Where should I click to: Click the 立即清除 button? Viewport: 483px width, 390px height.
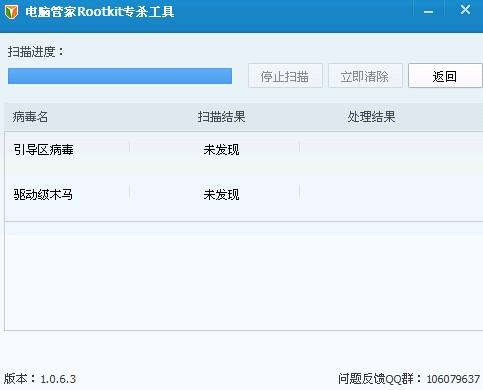tap(365, 76)
